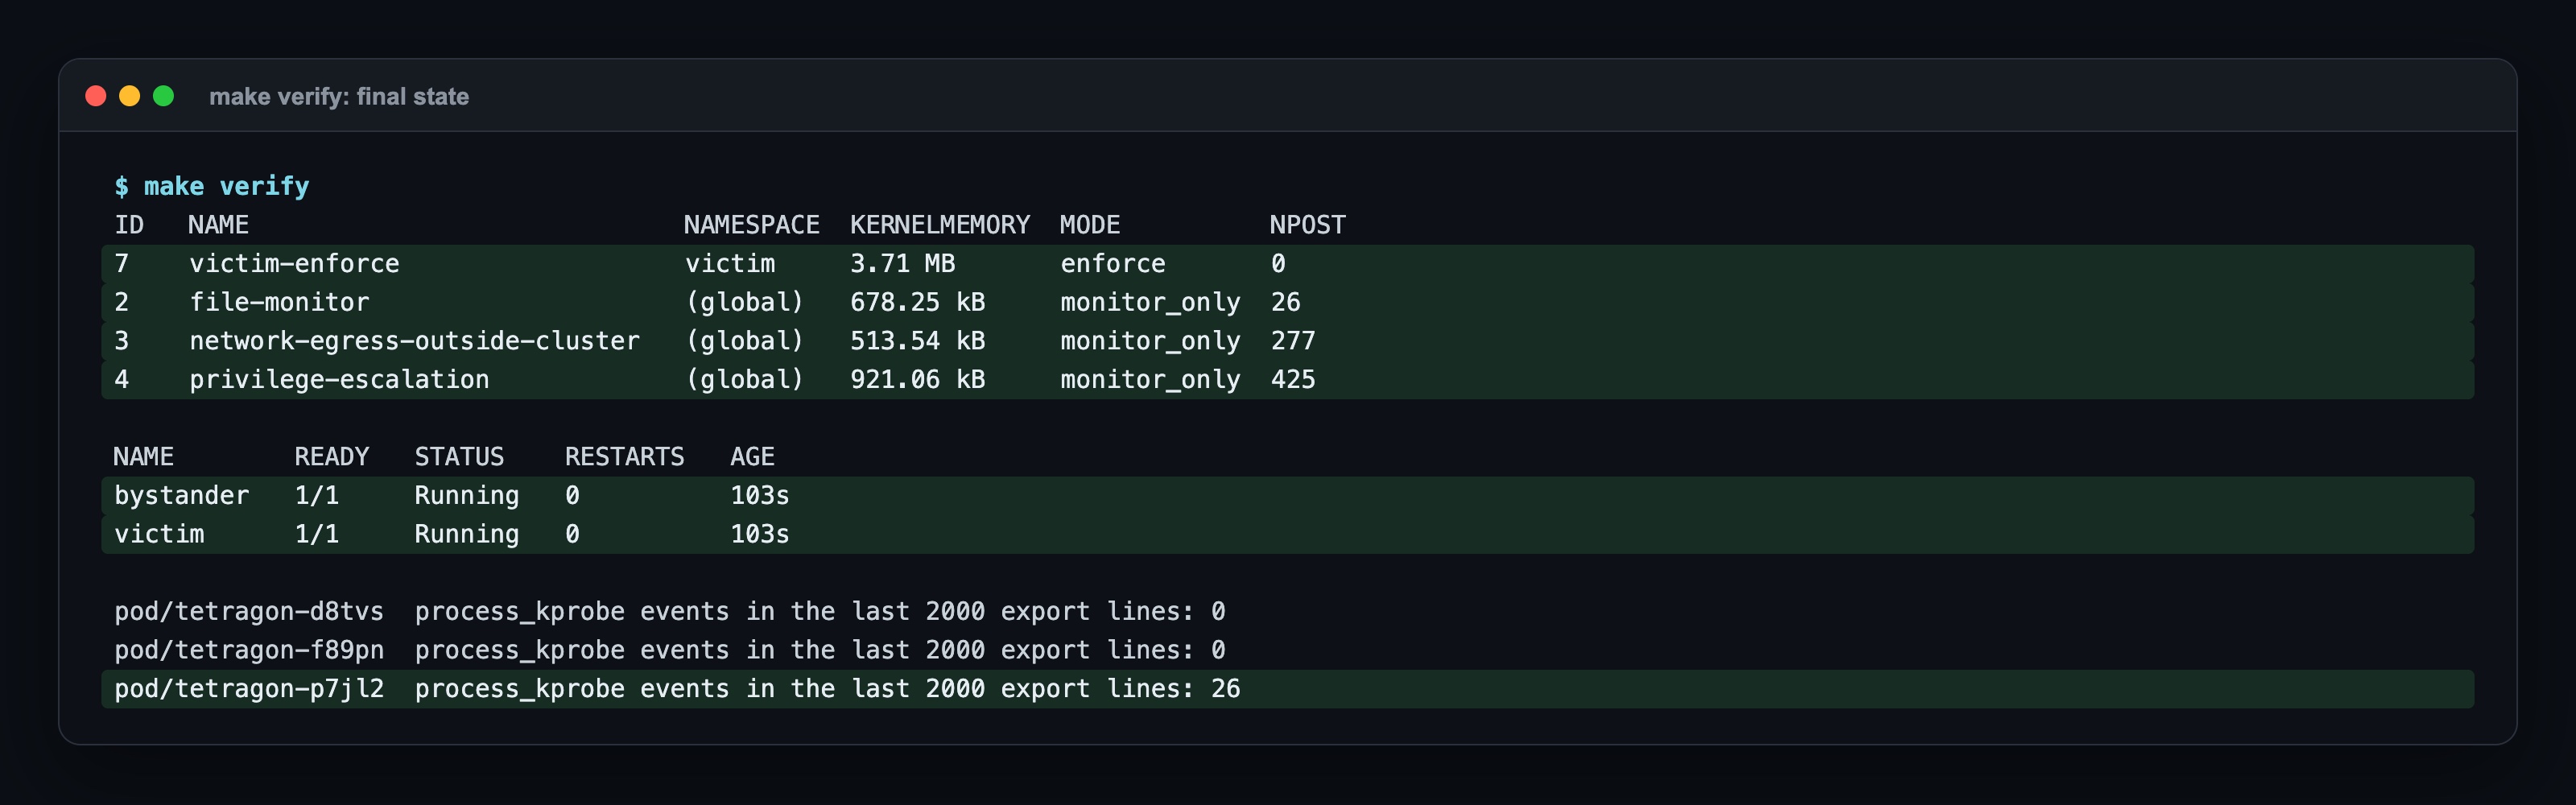Click 'monitor_only' in the file-monitor row
The width and height of the screenshot is (2576, 805).
pyautogui.click(x=1150, y=302)
